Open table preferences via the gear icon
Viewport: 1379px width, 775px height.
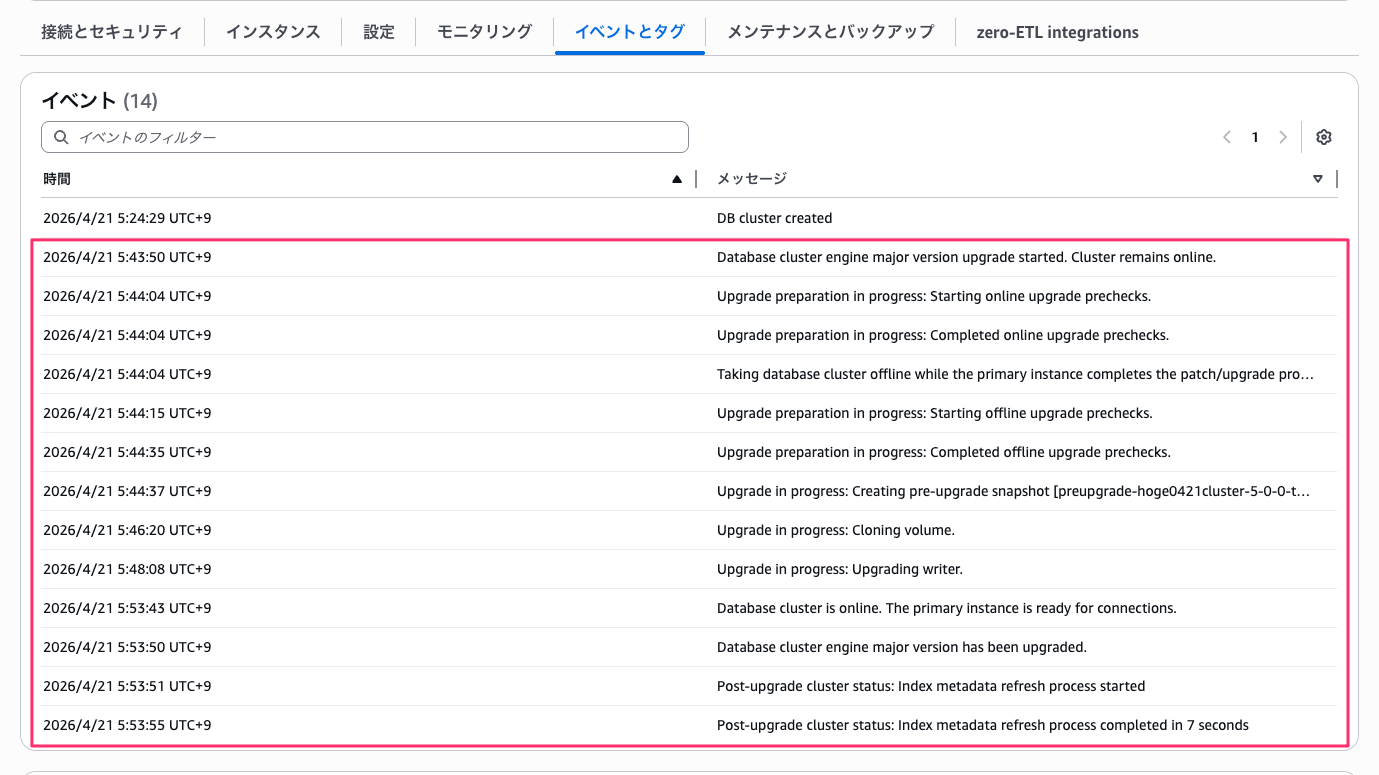point(1323,137)
